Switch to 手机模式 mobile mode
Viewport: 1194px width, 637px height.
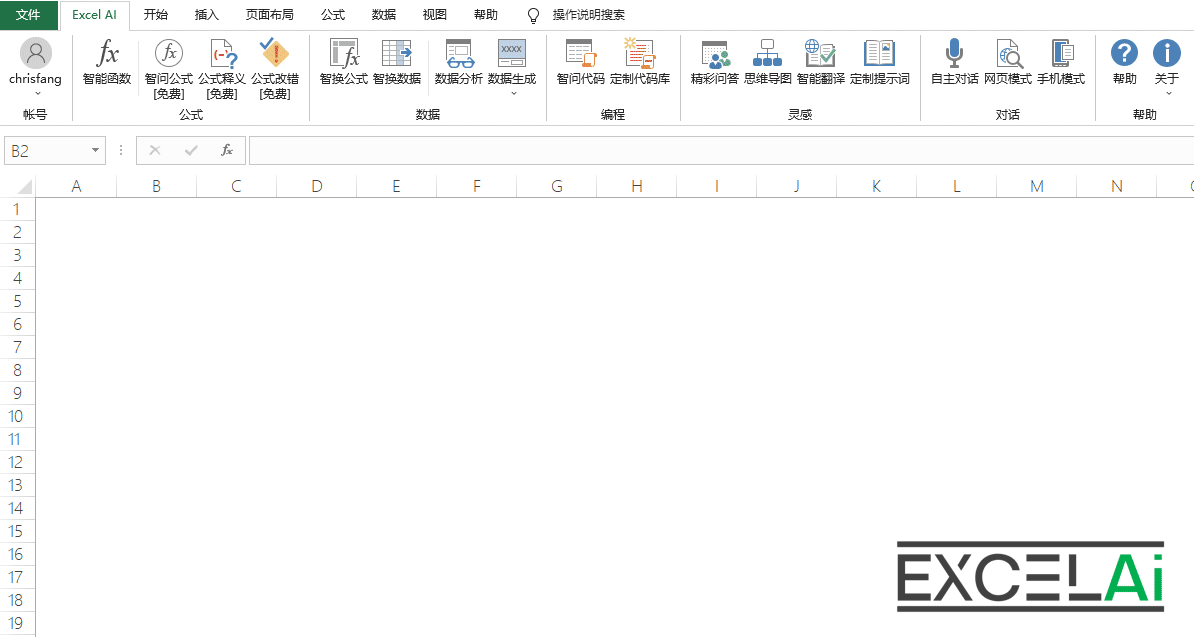pyautogui.click(x=1061, y=62)
